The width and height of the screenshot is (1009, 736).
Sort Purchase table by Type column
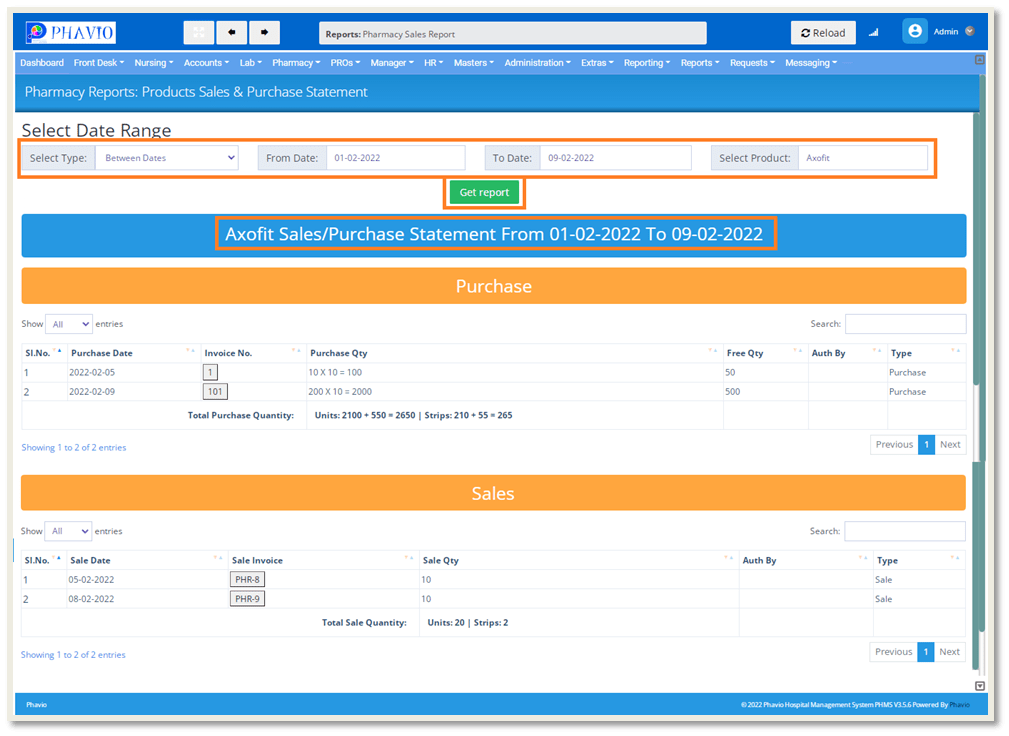click(x=926, y=353)
